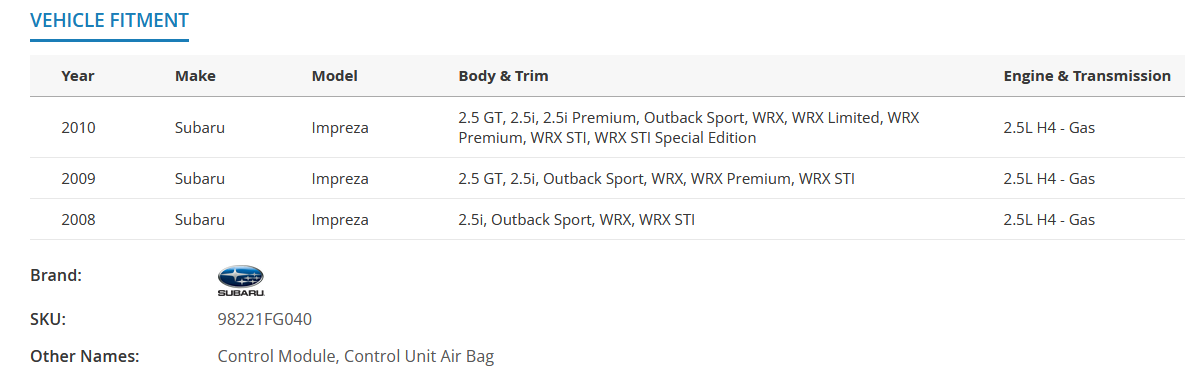Screen dimensions: 1185x369
Task: Click the Body & Trim column header
Action: [x=503, y=76]
